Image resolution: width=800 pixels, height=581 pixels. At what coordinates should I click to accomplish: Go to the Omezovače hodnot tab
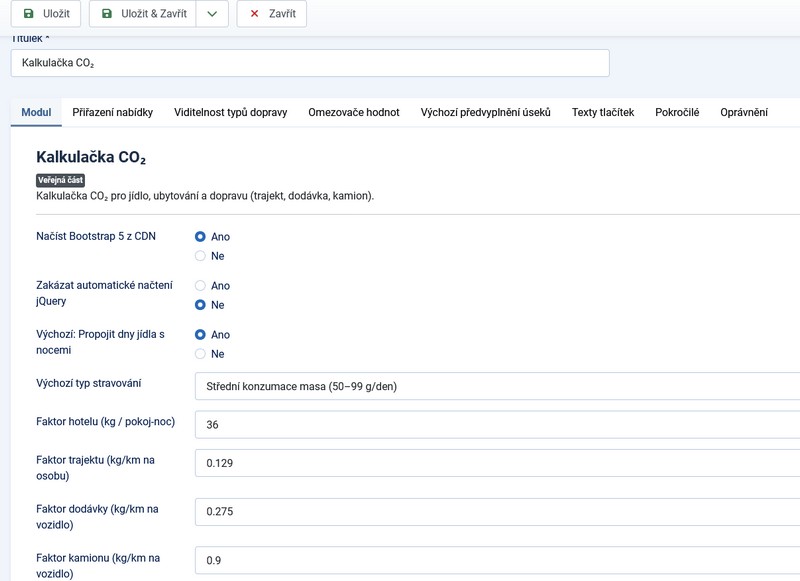click(x=354, y=112)
